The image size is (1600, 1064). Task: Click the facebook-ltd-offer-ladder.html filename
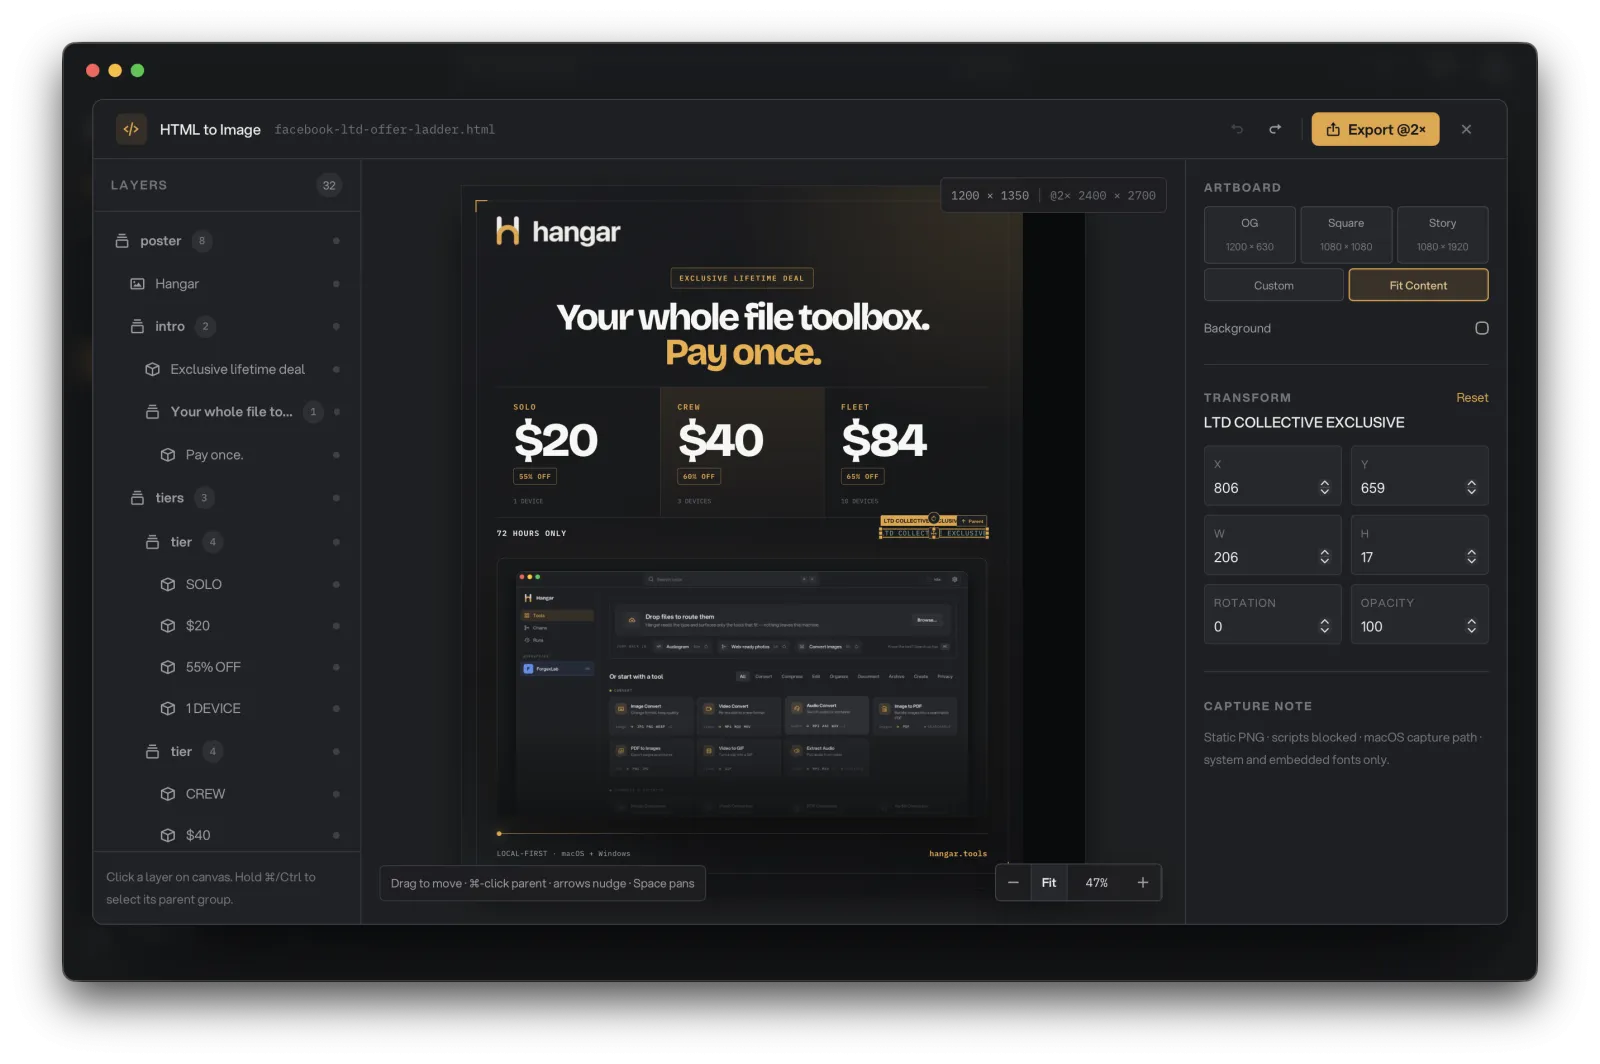pyautogui.click(x=385, y=130)
